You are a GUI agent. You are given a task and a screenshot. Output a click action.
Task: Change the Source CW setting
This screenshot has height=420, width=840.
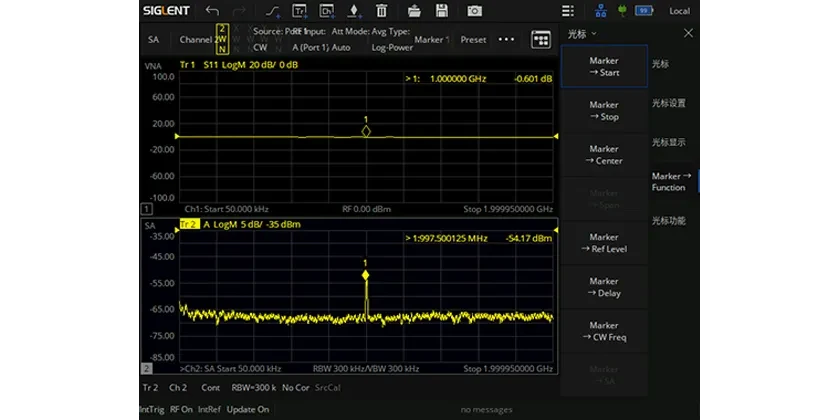[260, 47]
